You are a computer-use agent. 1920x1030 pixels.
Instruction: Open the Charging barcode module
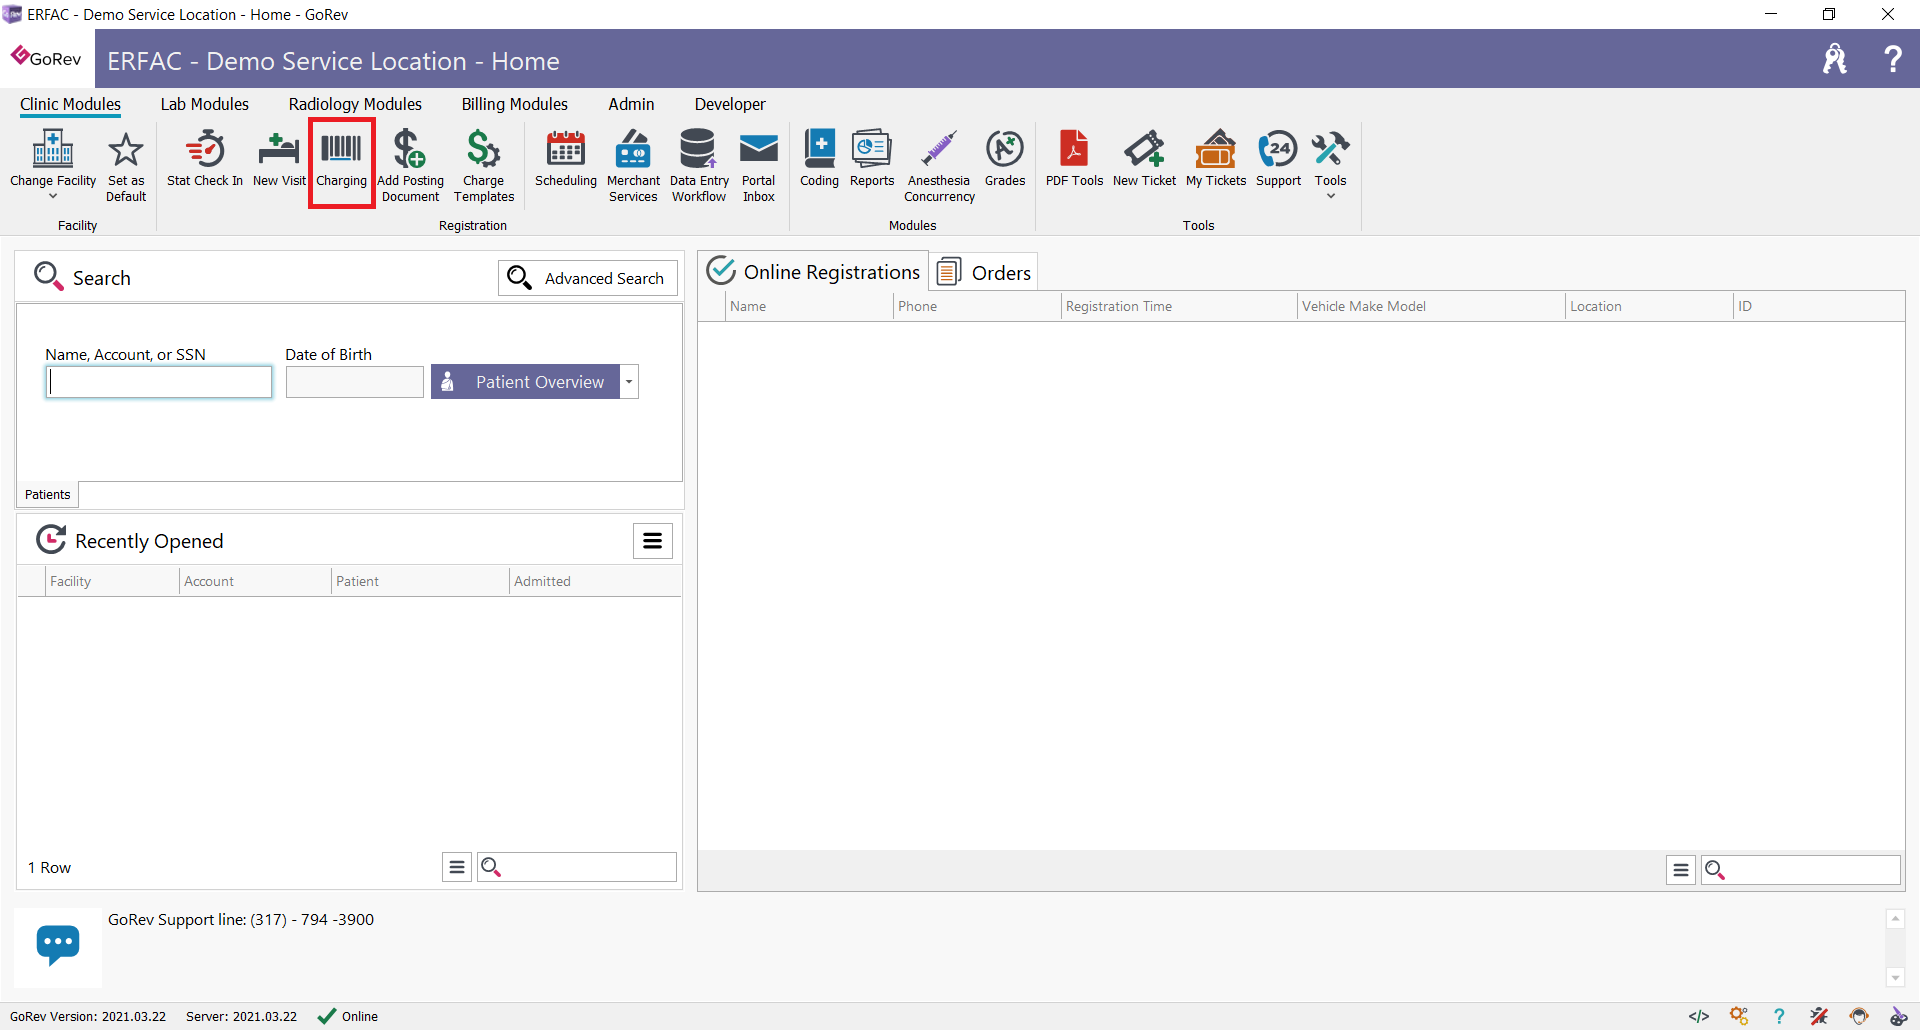pyautogui.click(x=342, y=160)
